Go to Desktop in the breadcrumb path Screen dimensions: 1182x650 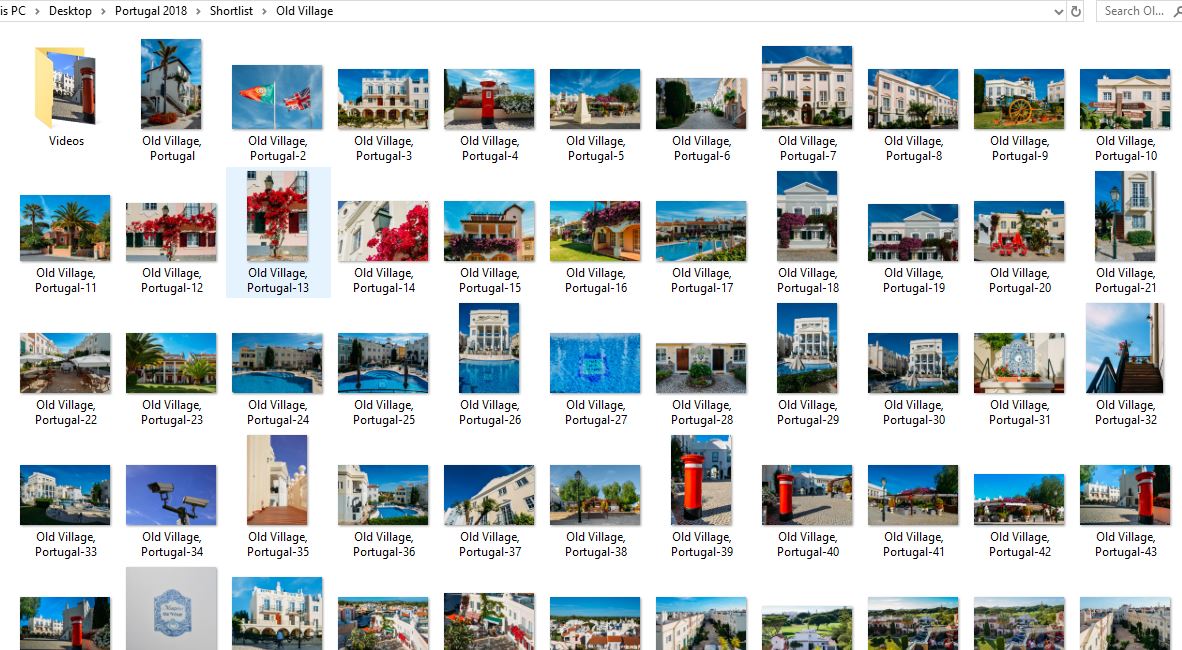[70, 11]
